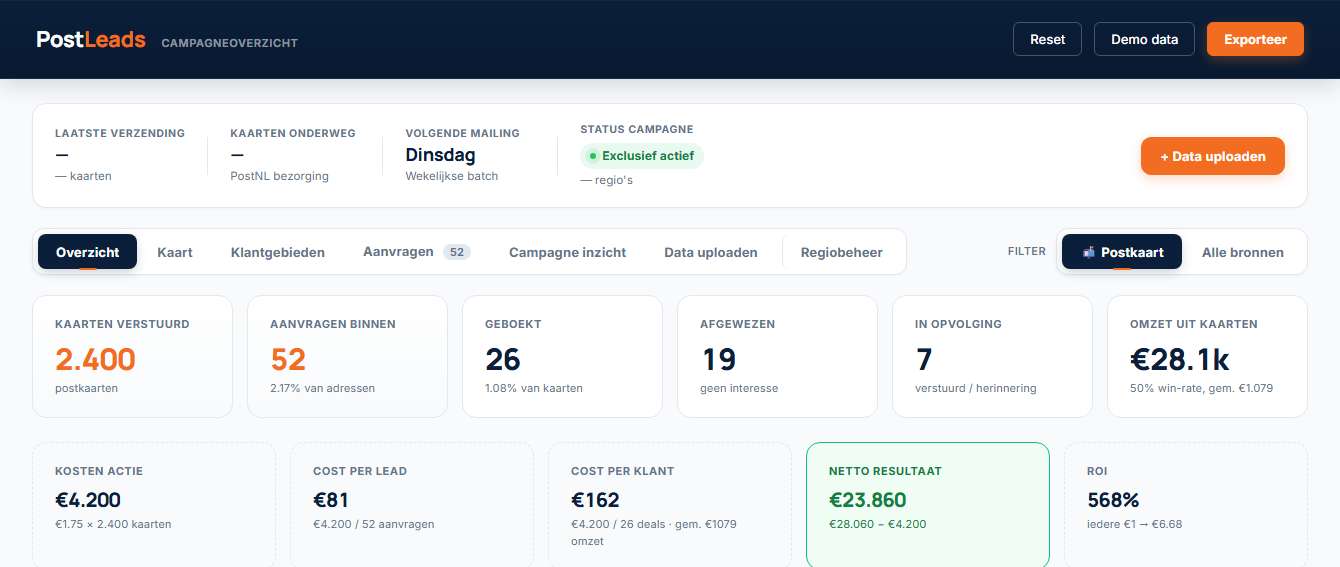Click the CAMPAGNEOVERZICHT header text
Viewport: 1340px width, 567px height.
point(229,43)
